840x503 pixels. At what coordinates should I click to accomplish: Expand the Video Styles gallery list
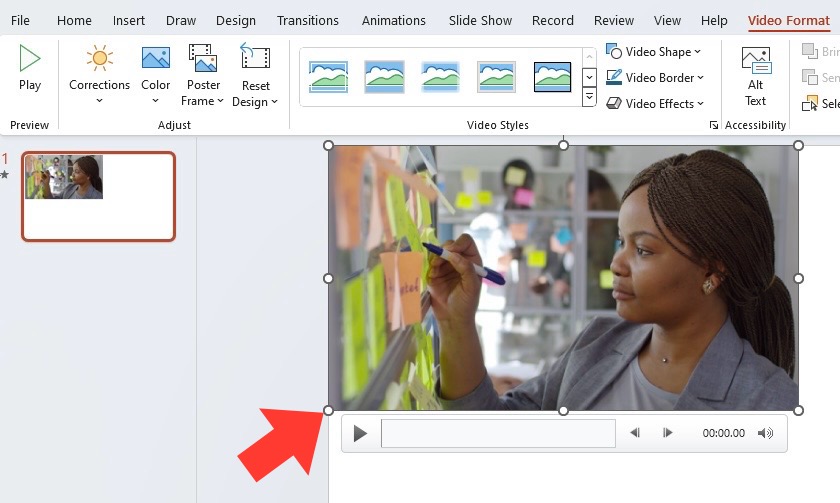pyautogui.click(x=589, y=97)
